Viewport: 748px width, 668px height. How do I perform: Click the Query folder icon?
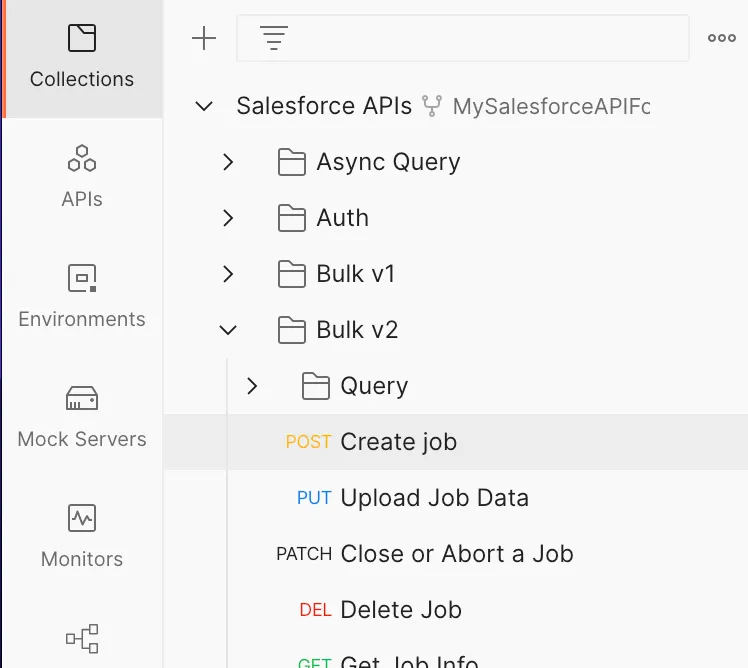[315, 386]
